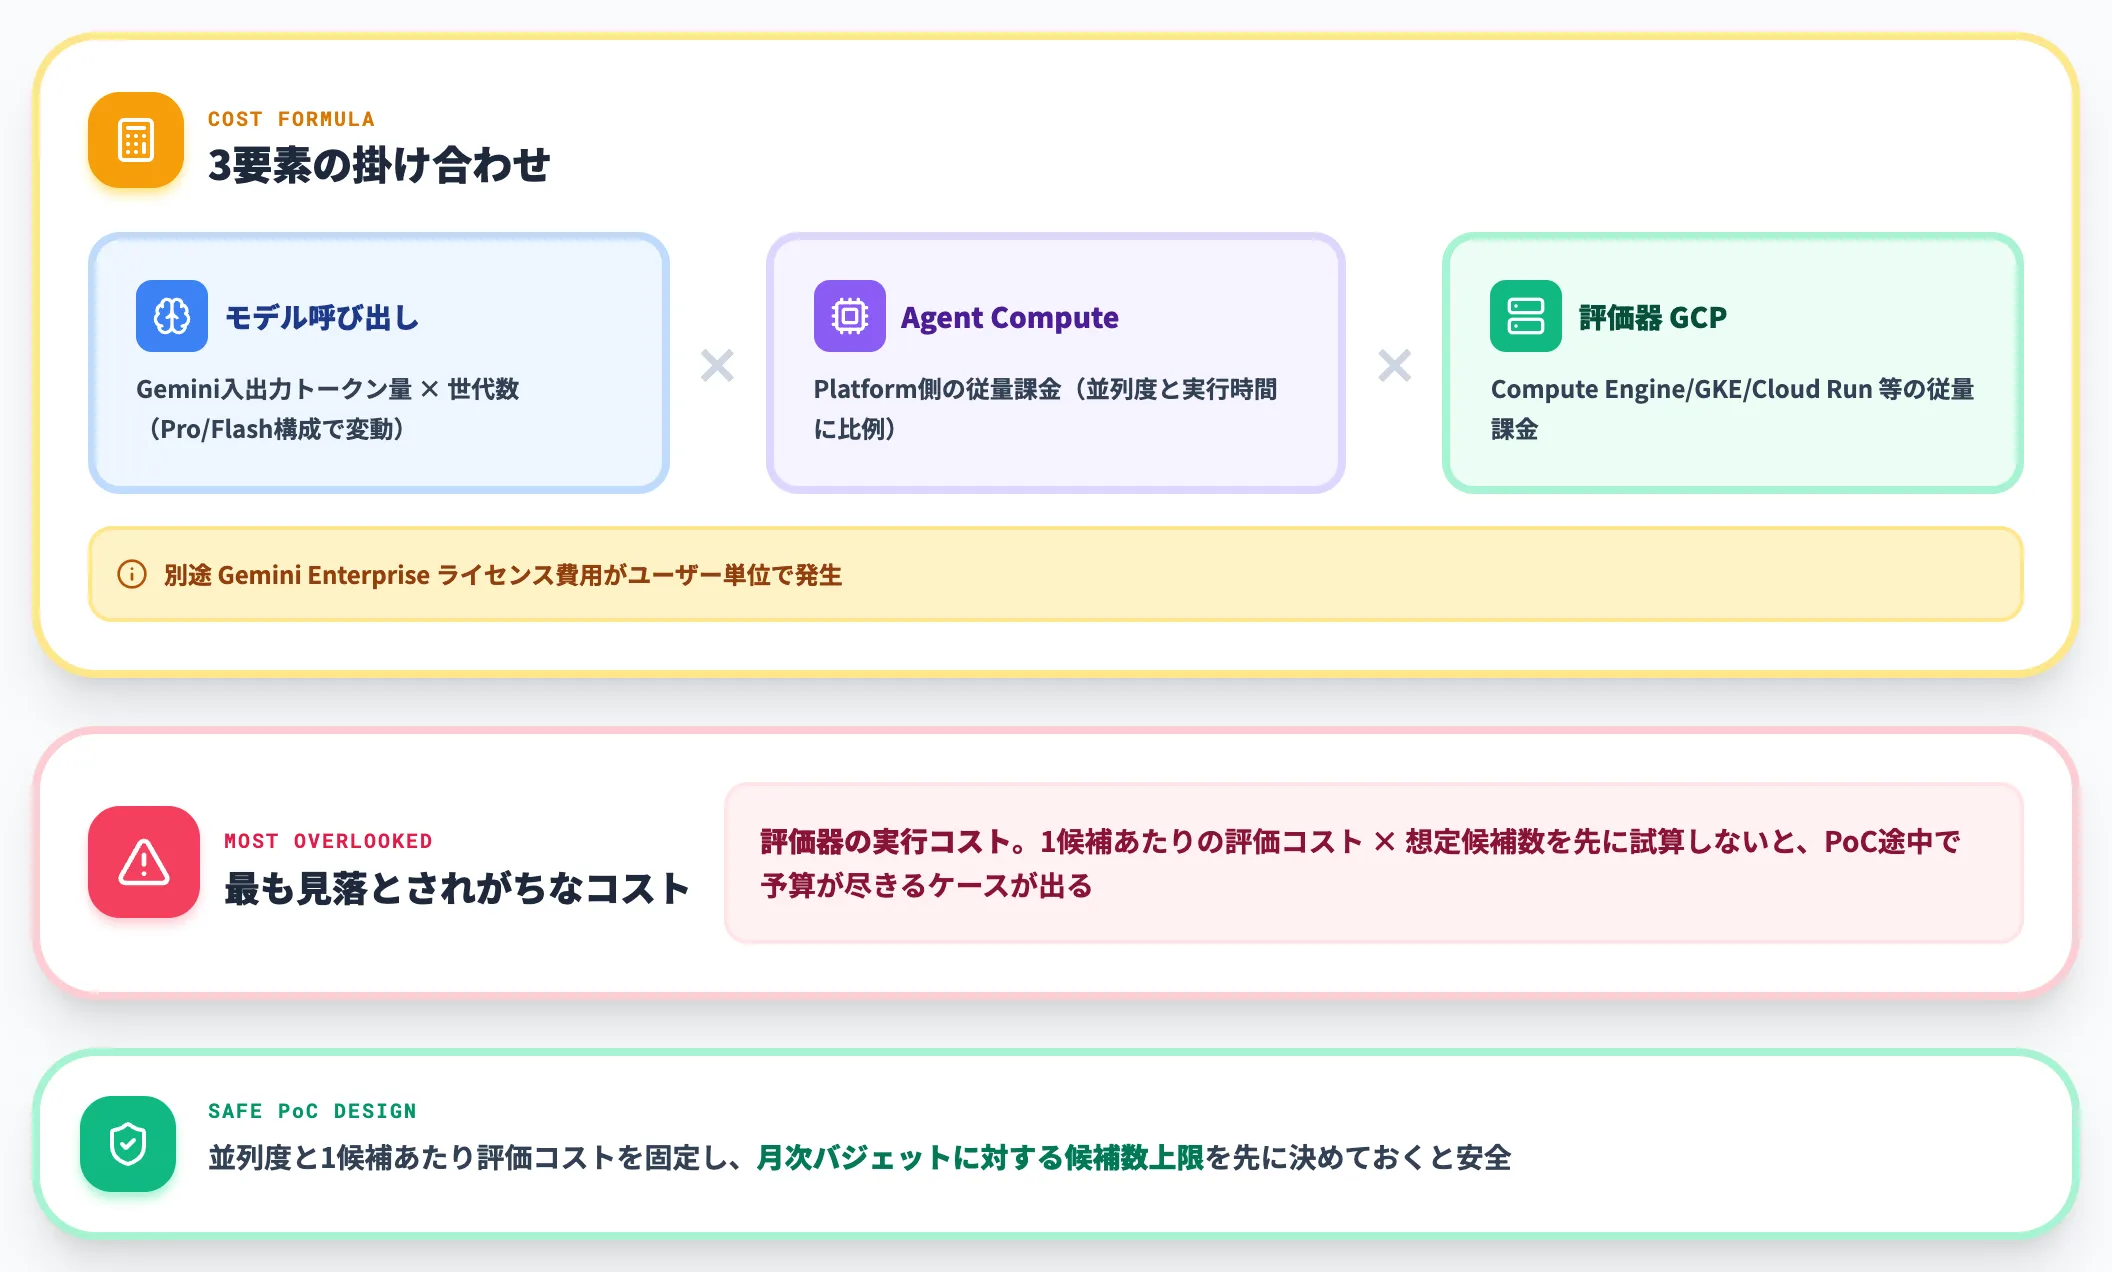The width and height of the screenshot is (2112, 1272).
Task: Click the 評価器の実行コスト warning paragraph
Action: [x=1360, y=863]
